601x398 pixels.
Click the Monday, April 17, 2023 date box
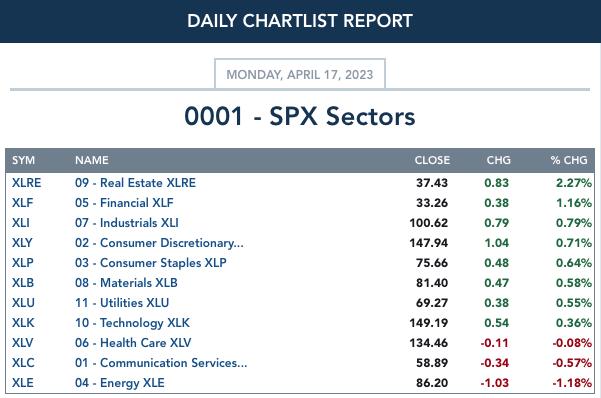click(300, 74)
